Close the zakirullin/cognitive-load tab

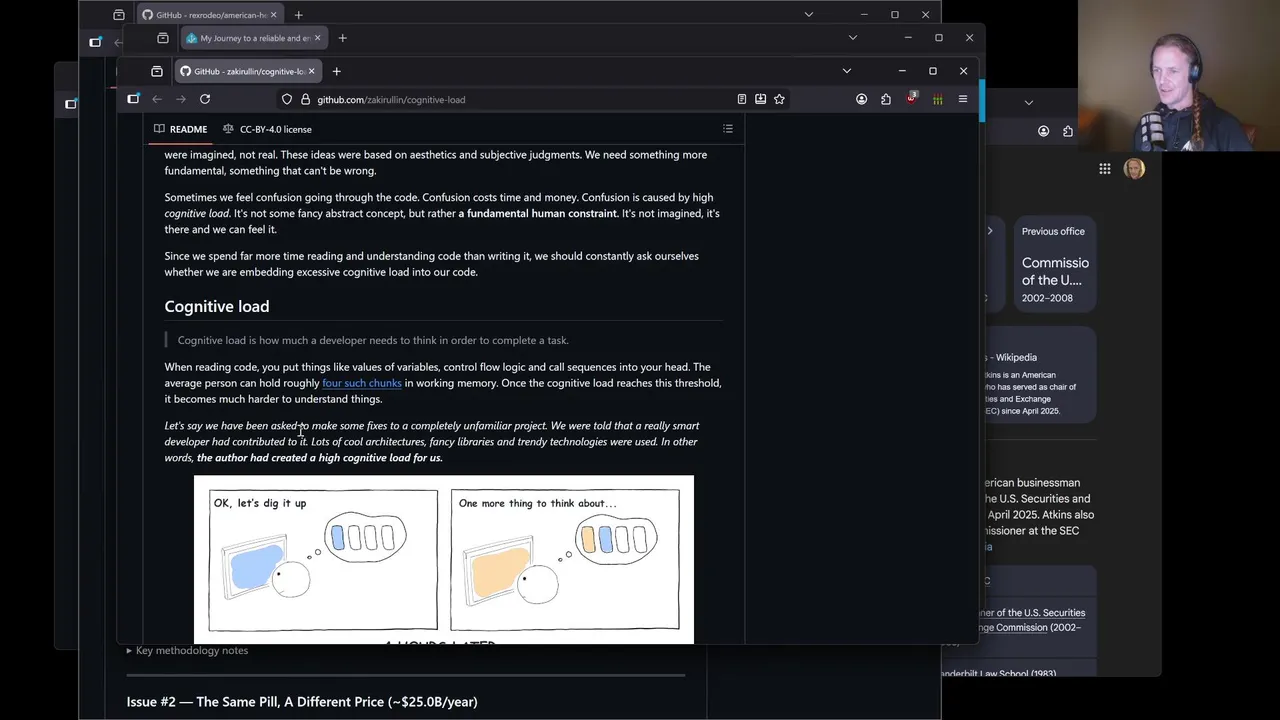(311, 71)
